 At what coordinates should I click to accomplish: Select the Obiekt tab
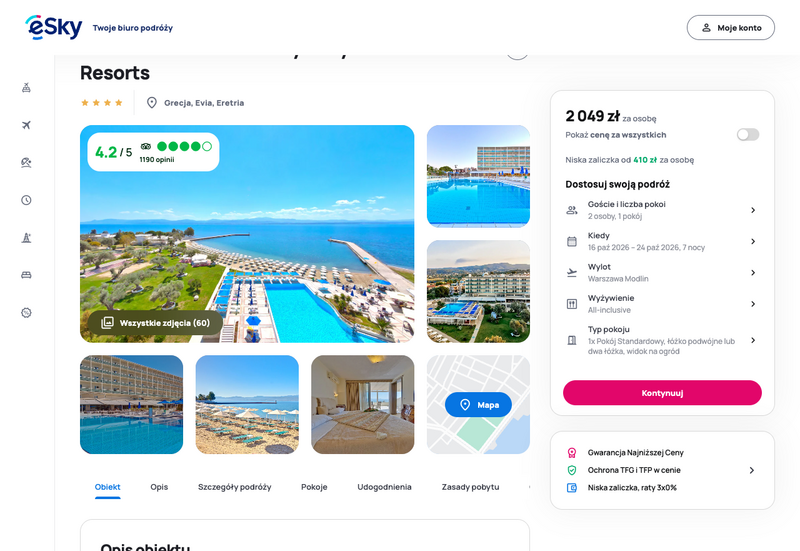(x=108, y=487)
